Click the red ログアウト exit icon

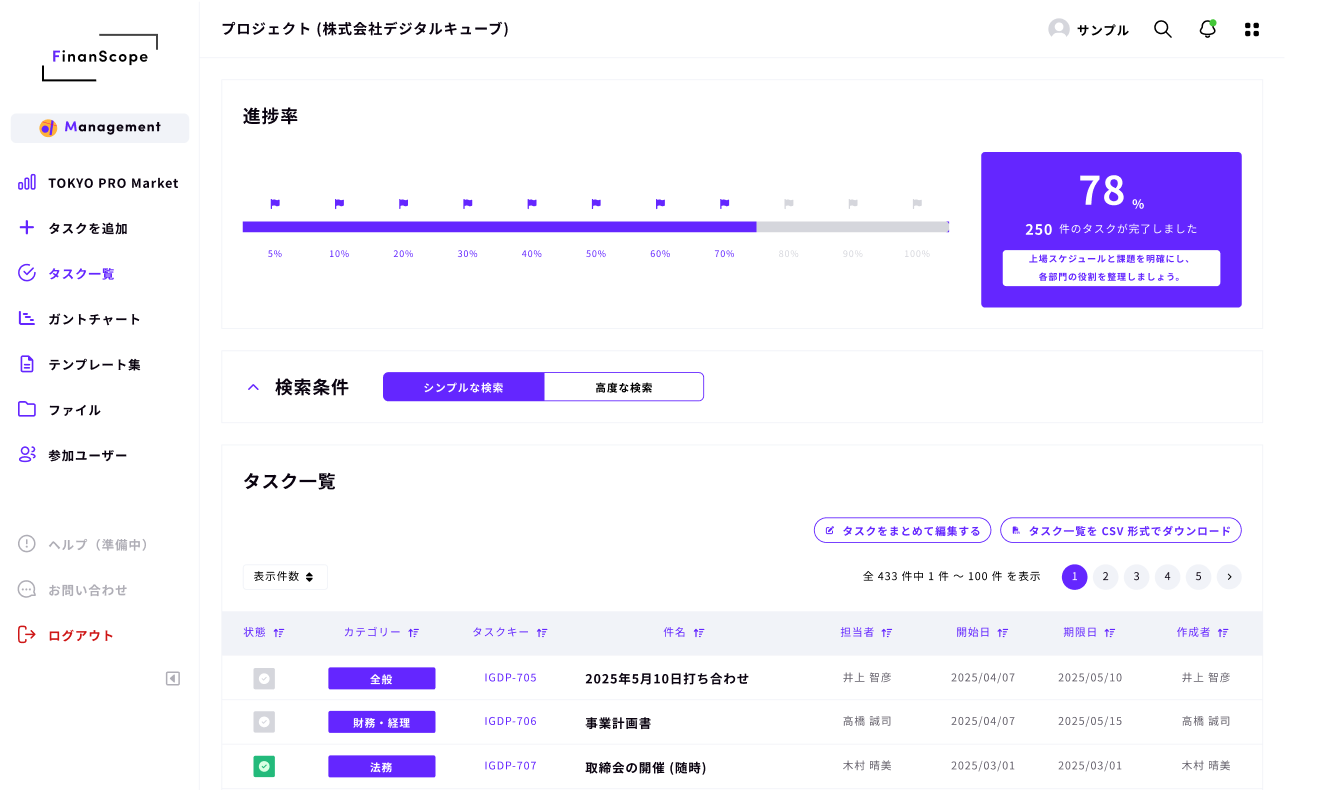[27, 635]
